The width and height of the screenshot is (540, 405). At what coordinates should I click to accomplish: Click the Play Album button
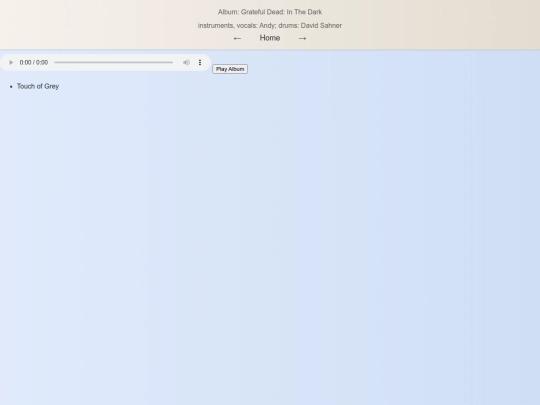coord(230,69)
